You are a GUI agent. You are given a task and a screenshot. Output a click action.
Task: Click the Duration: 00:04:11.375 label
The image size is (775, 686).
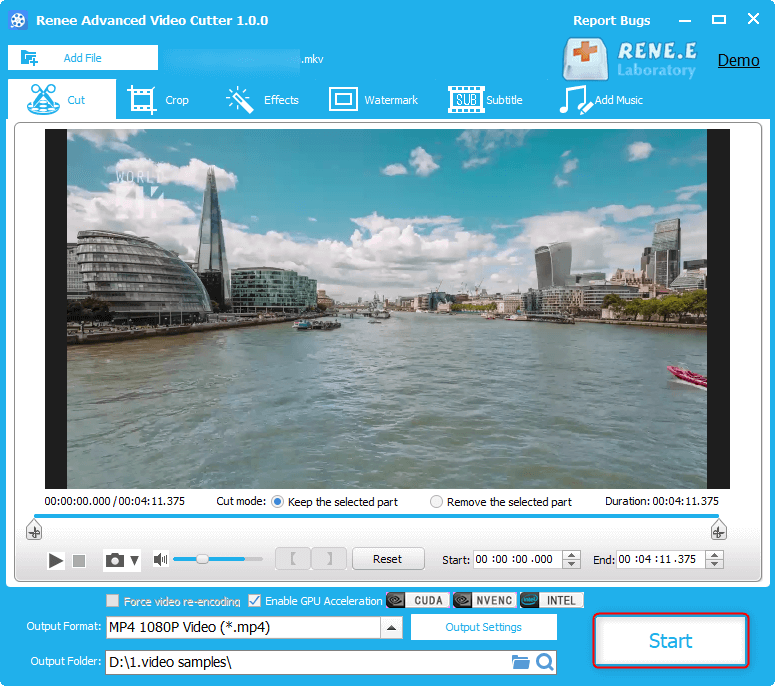tap(662, 501)
